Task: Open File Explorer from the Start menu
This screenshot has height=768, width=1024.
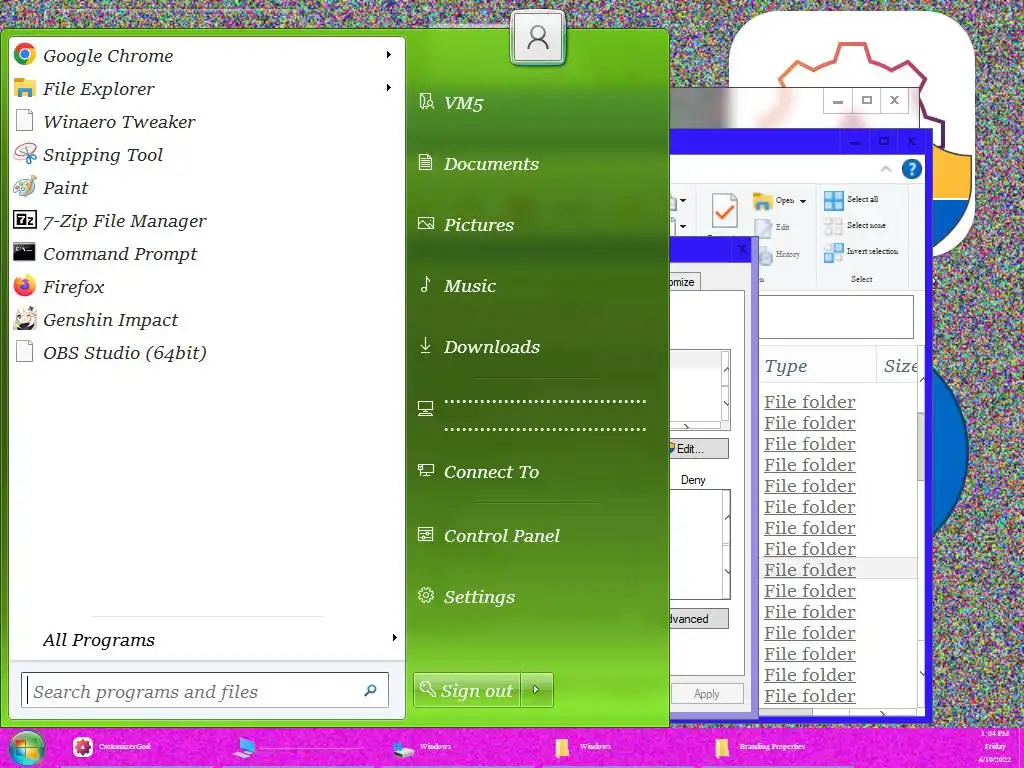Action: pos(207,89)
